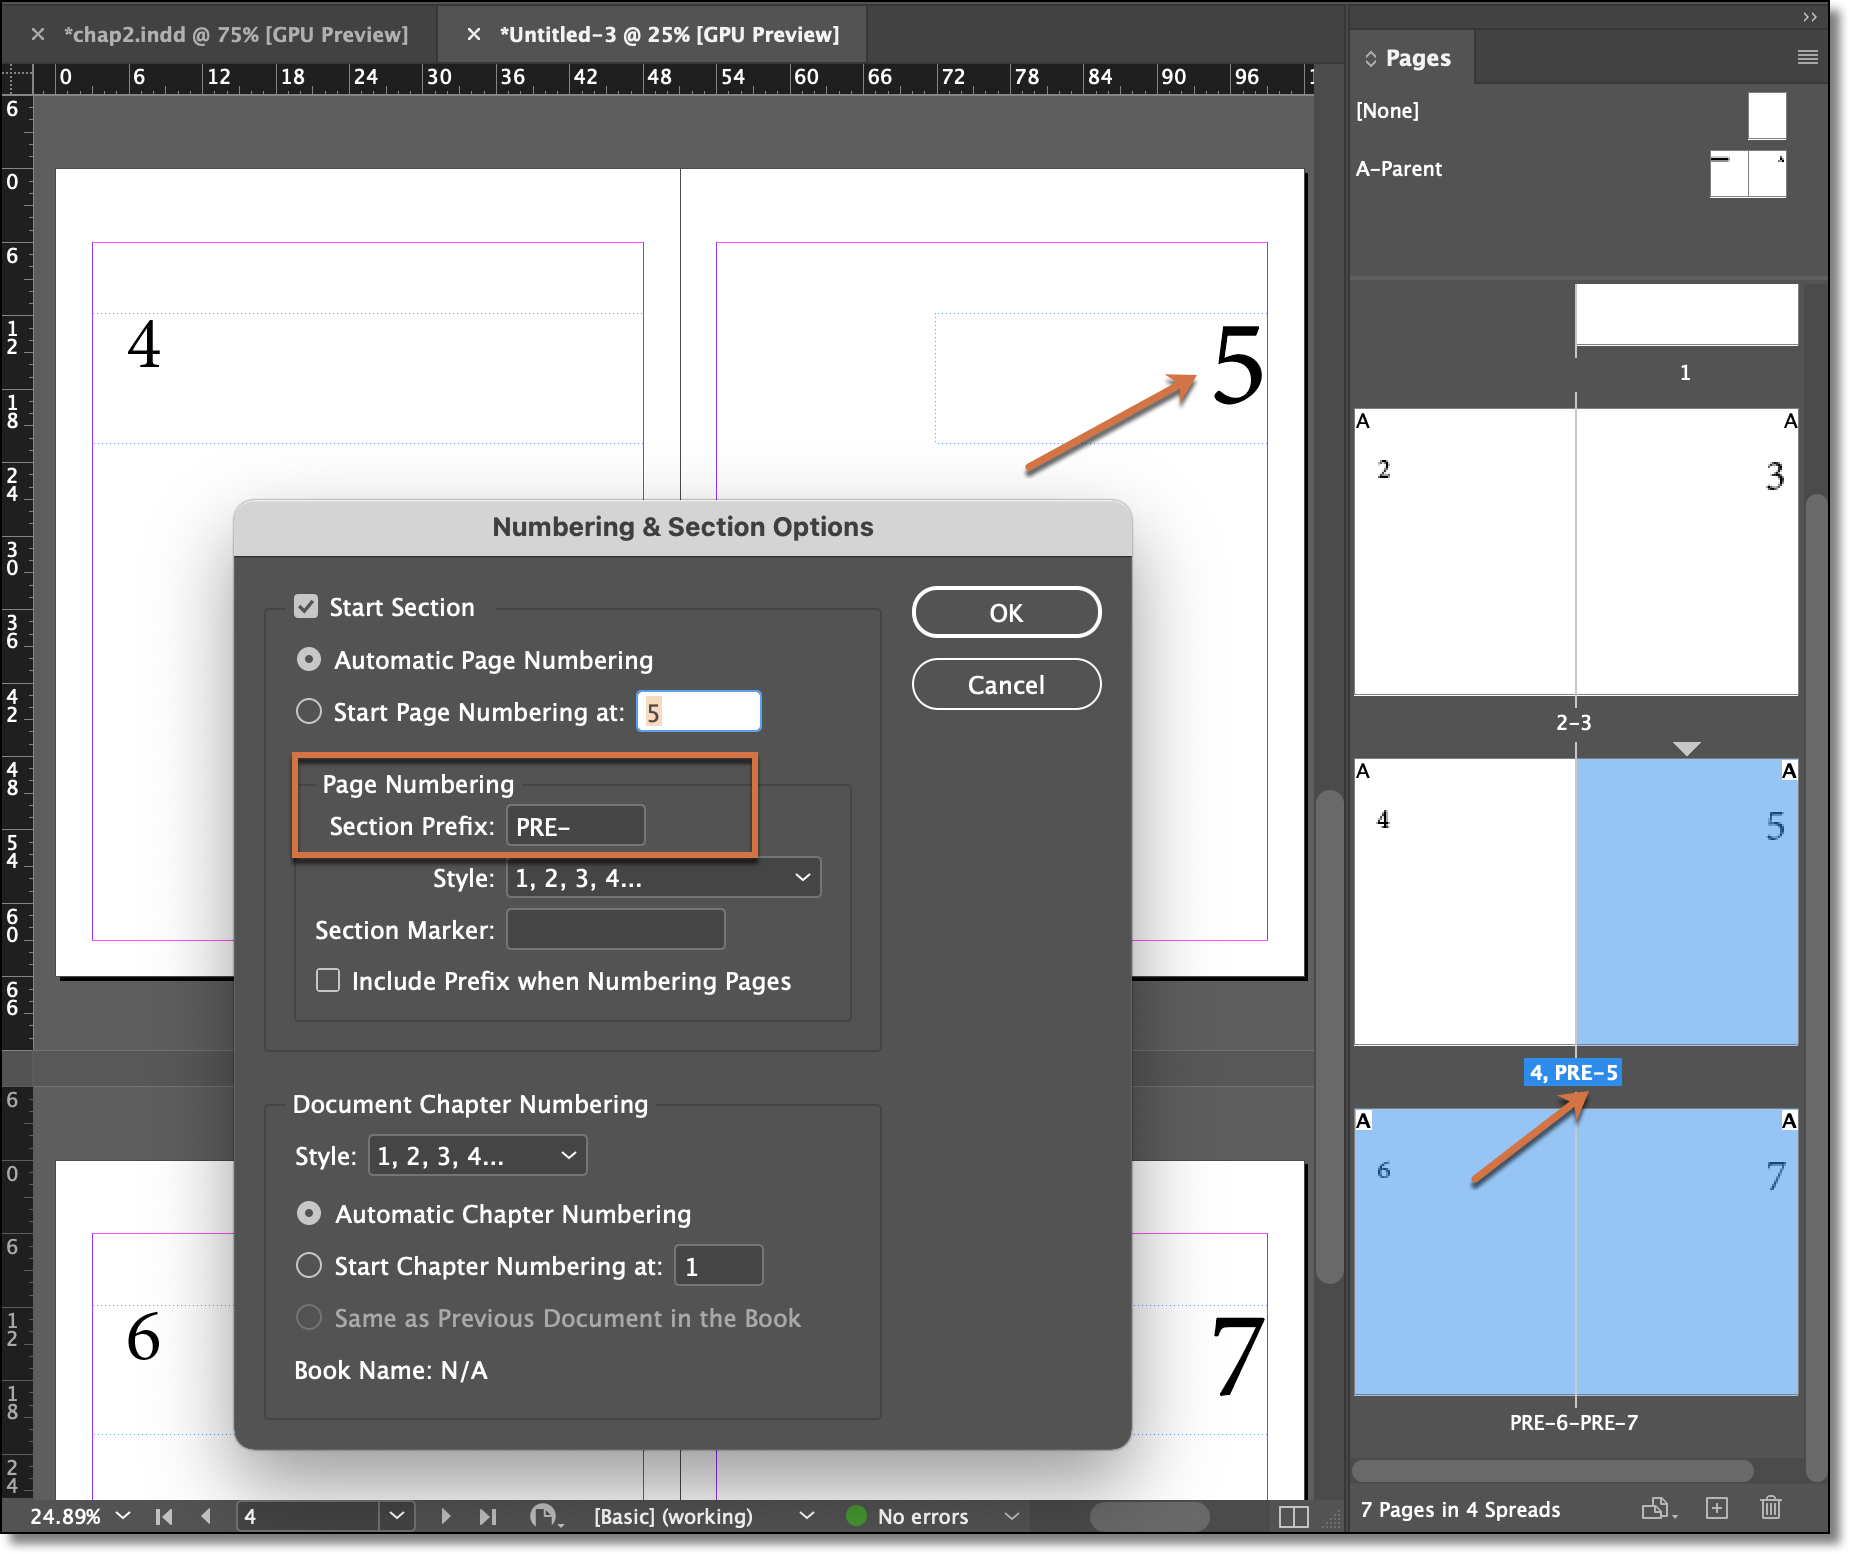1850x1554 pixels.
Task: Confirm dialog with the OK button
Action: pos(1006,612)
